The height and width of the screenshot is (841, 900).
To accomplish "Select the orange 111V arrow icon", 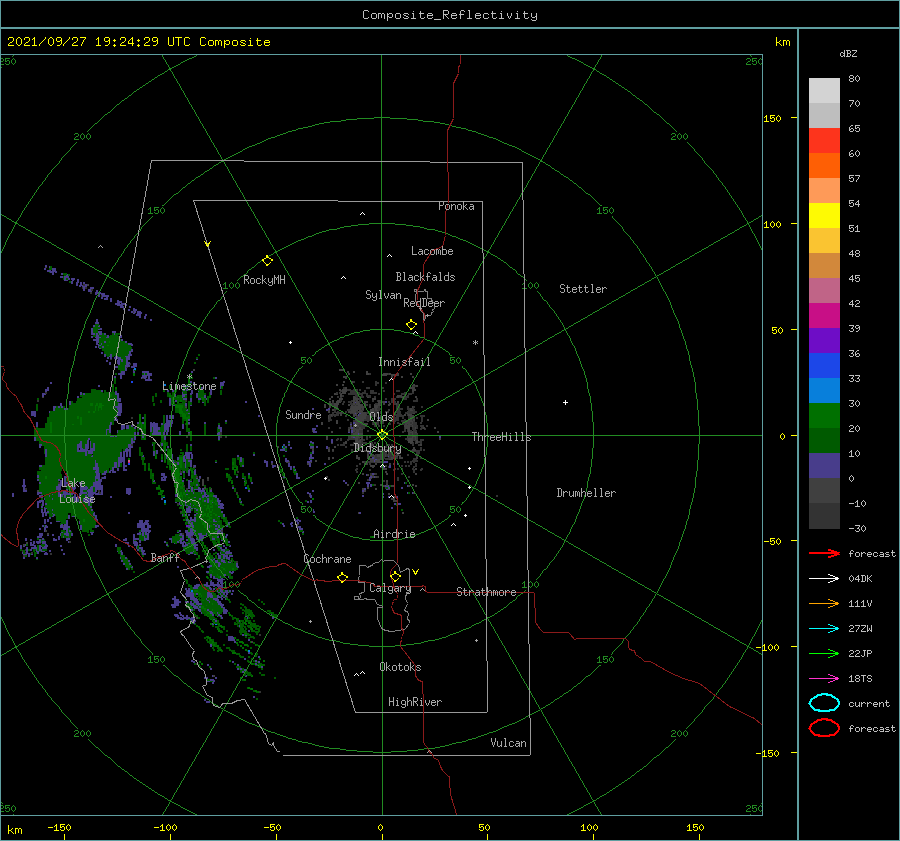I will tap(824, 603).
